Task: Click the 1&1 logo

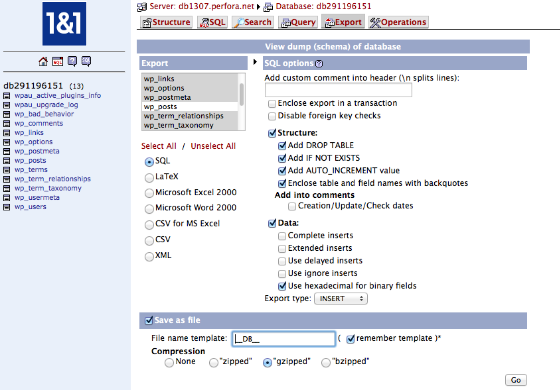Action: pyautogui.click(x=64, y=24)
